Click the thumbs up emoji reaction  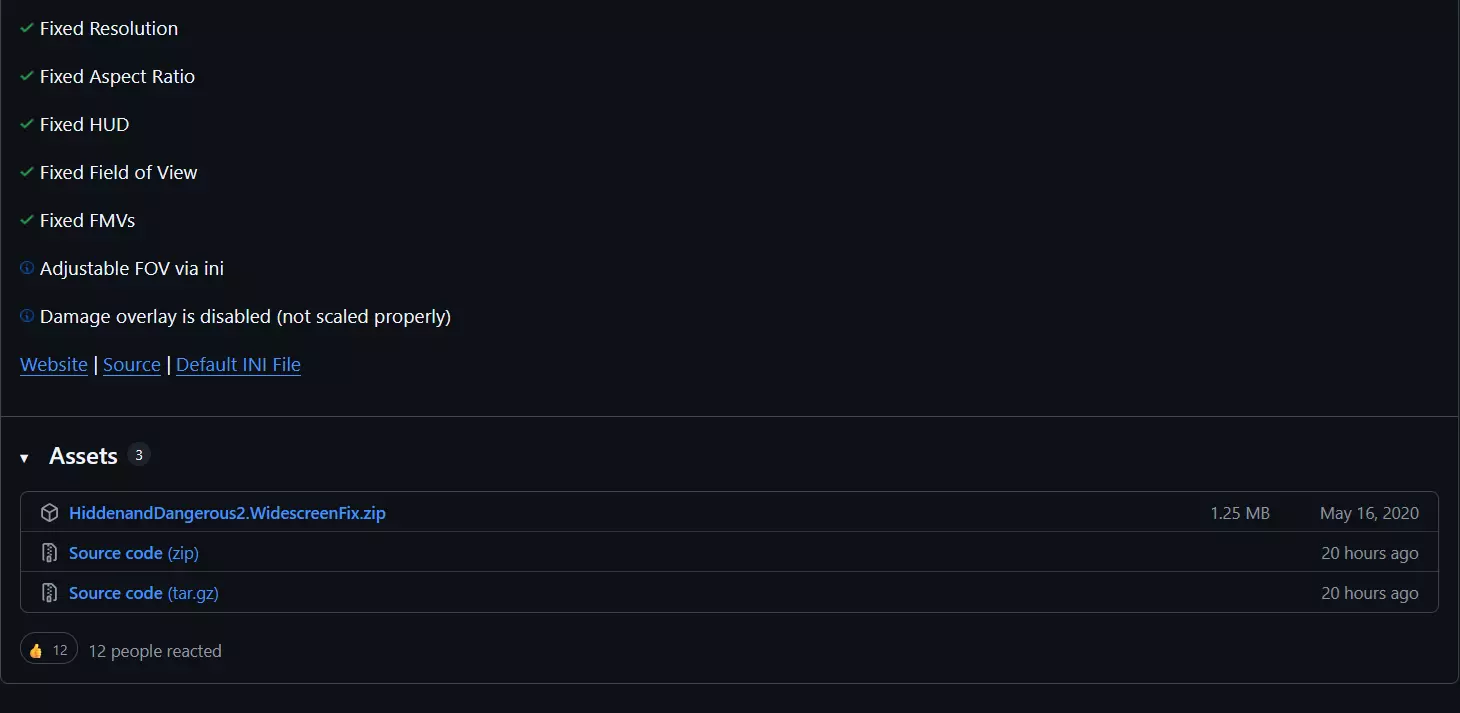point(36,651)
